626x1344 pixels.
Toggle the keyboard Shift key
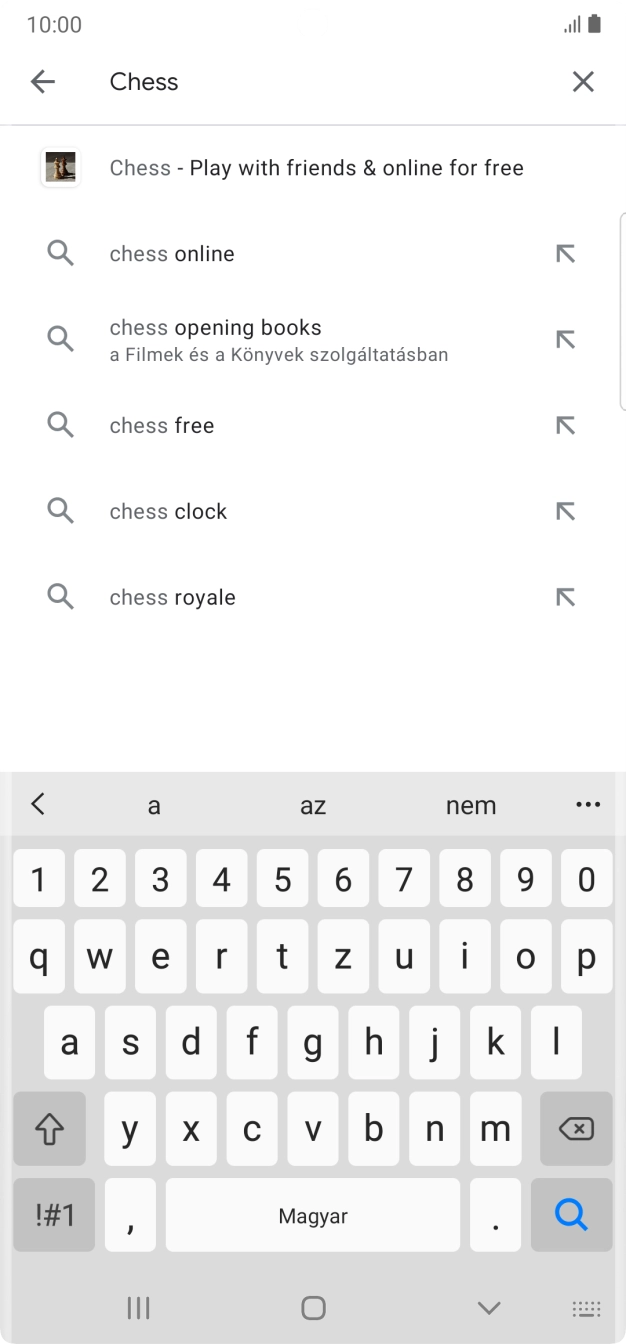coord(49,1129)
